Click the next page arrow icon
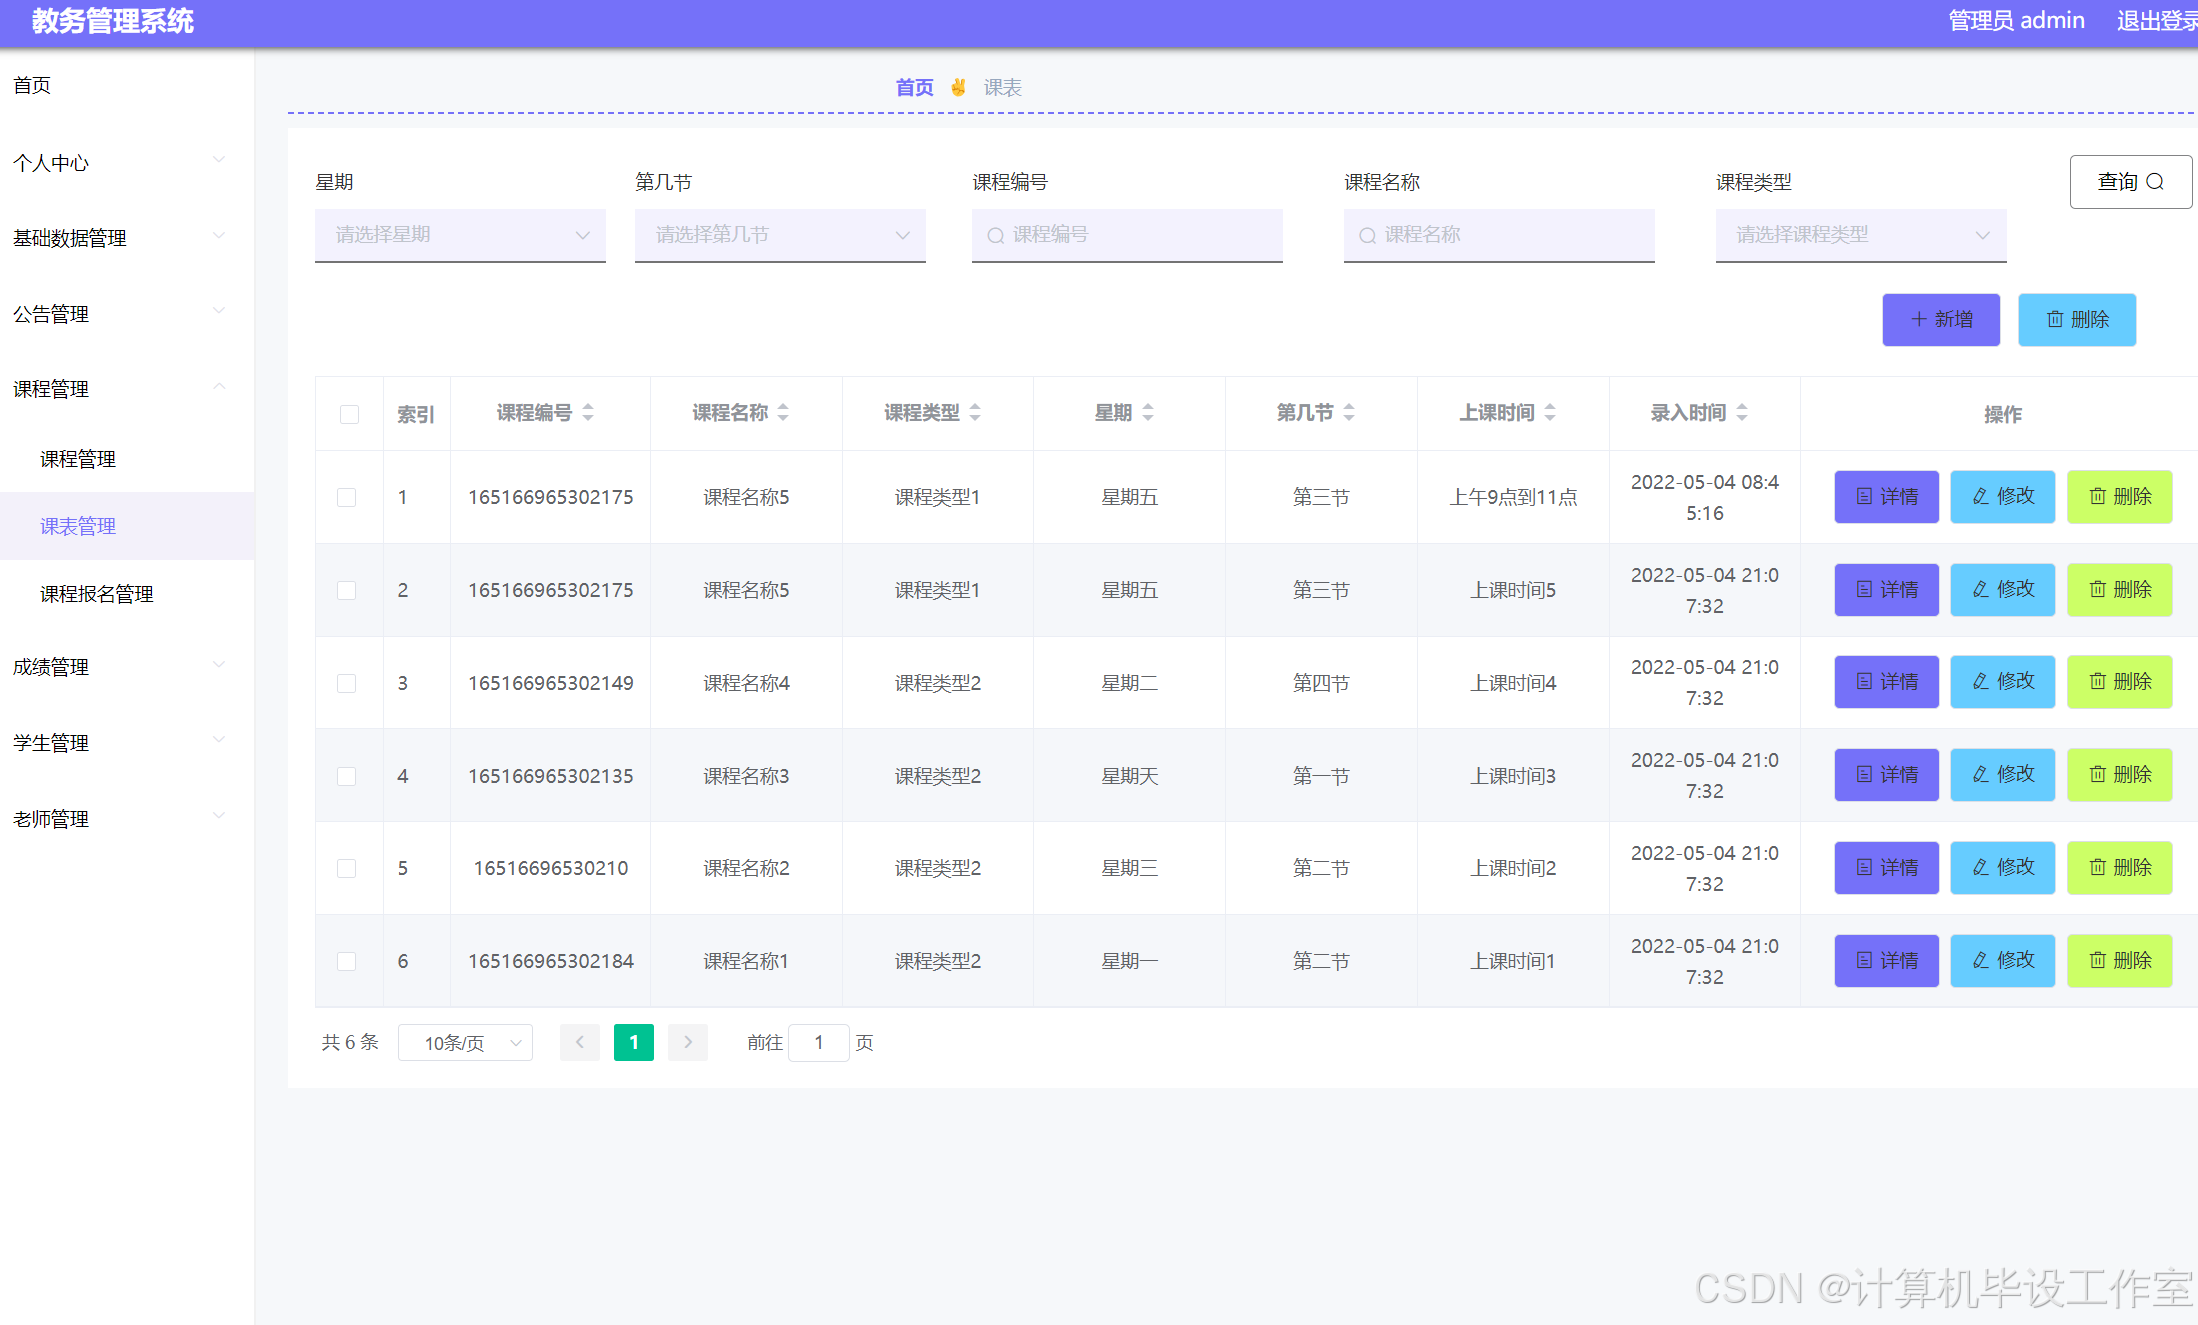 tap(687, 1042)
